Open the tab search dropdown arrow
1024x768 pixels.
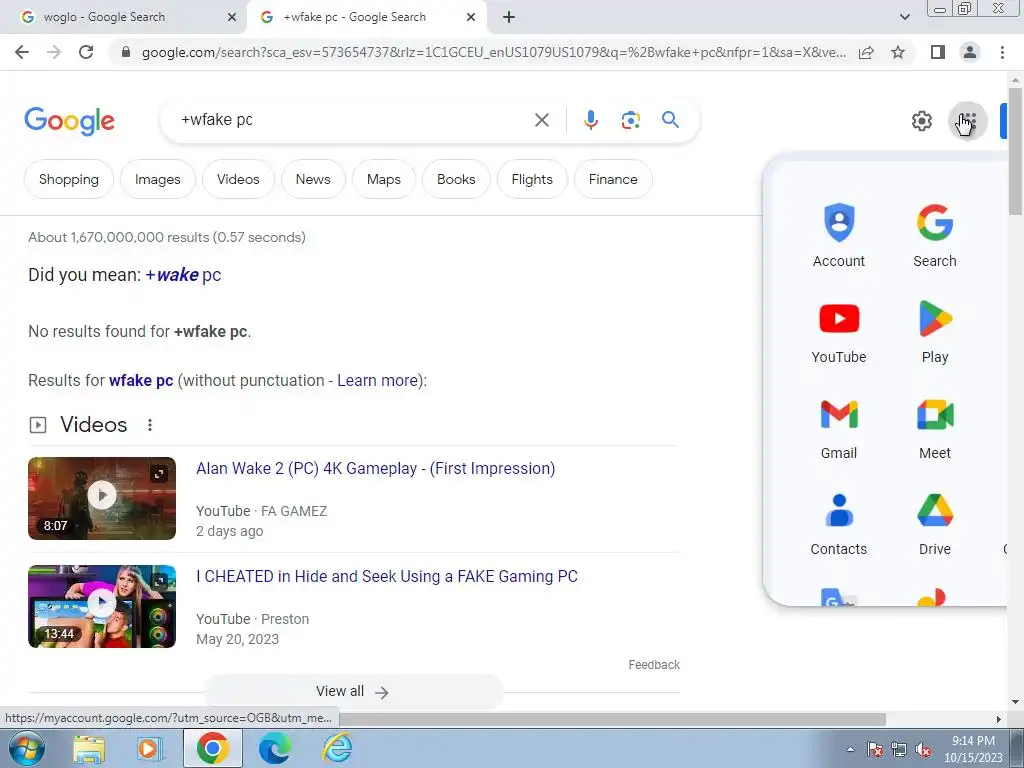(904, 17)
